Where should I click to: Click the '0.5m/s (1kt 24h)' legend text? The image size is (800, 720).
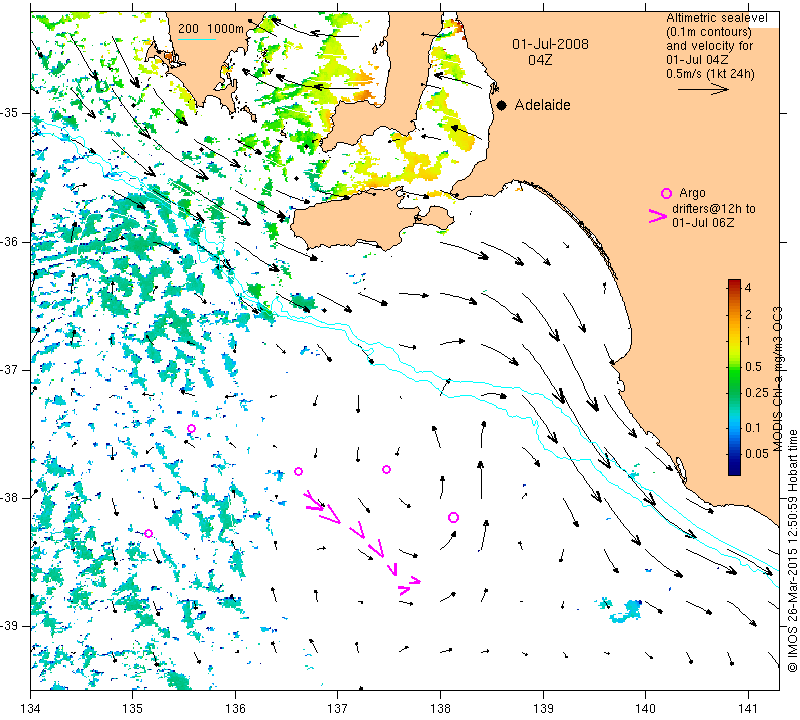(710, 73)
